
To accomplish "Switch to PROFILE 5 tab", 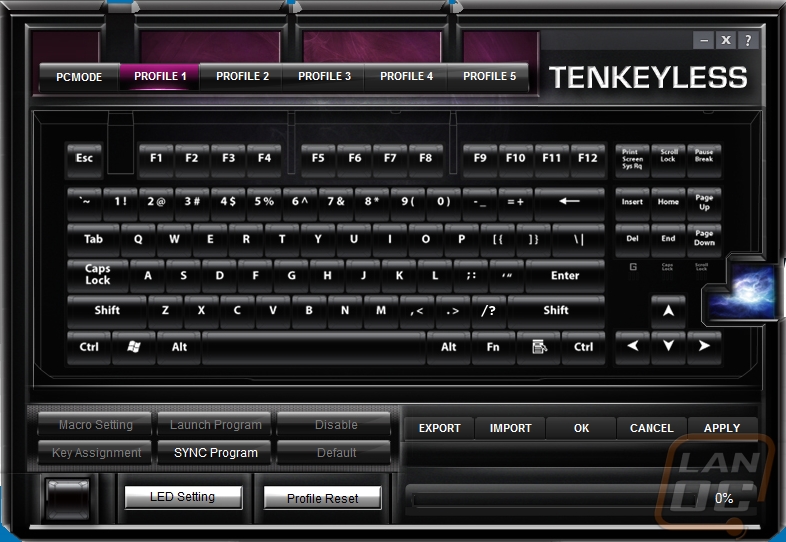I will coord(489,77).
